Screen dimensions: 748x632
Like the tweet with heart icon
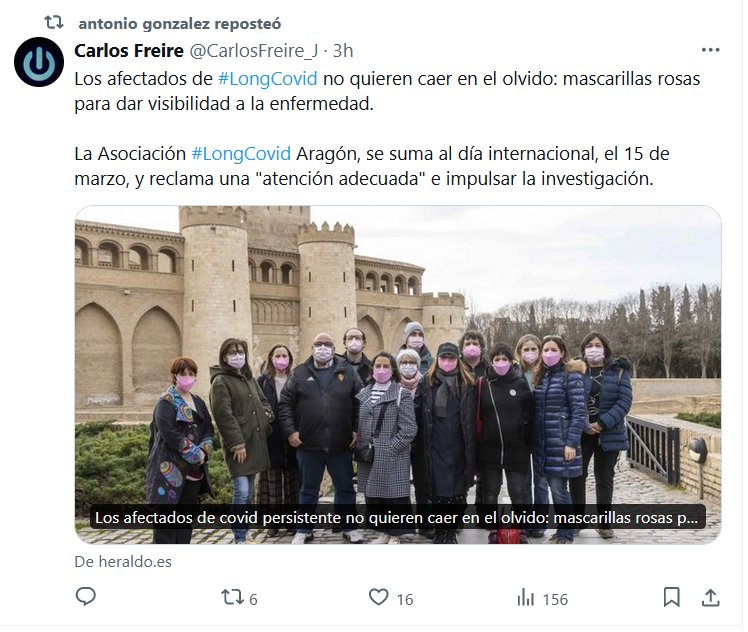pyautogui.click(x=379, y=597)
